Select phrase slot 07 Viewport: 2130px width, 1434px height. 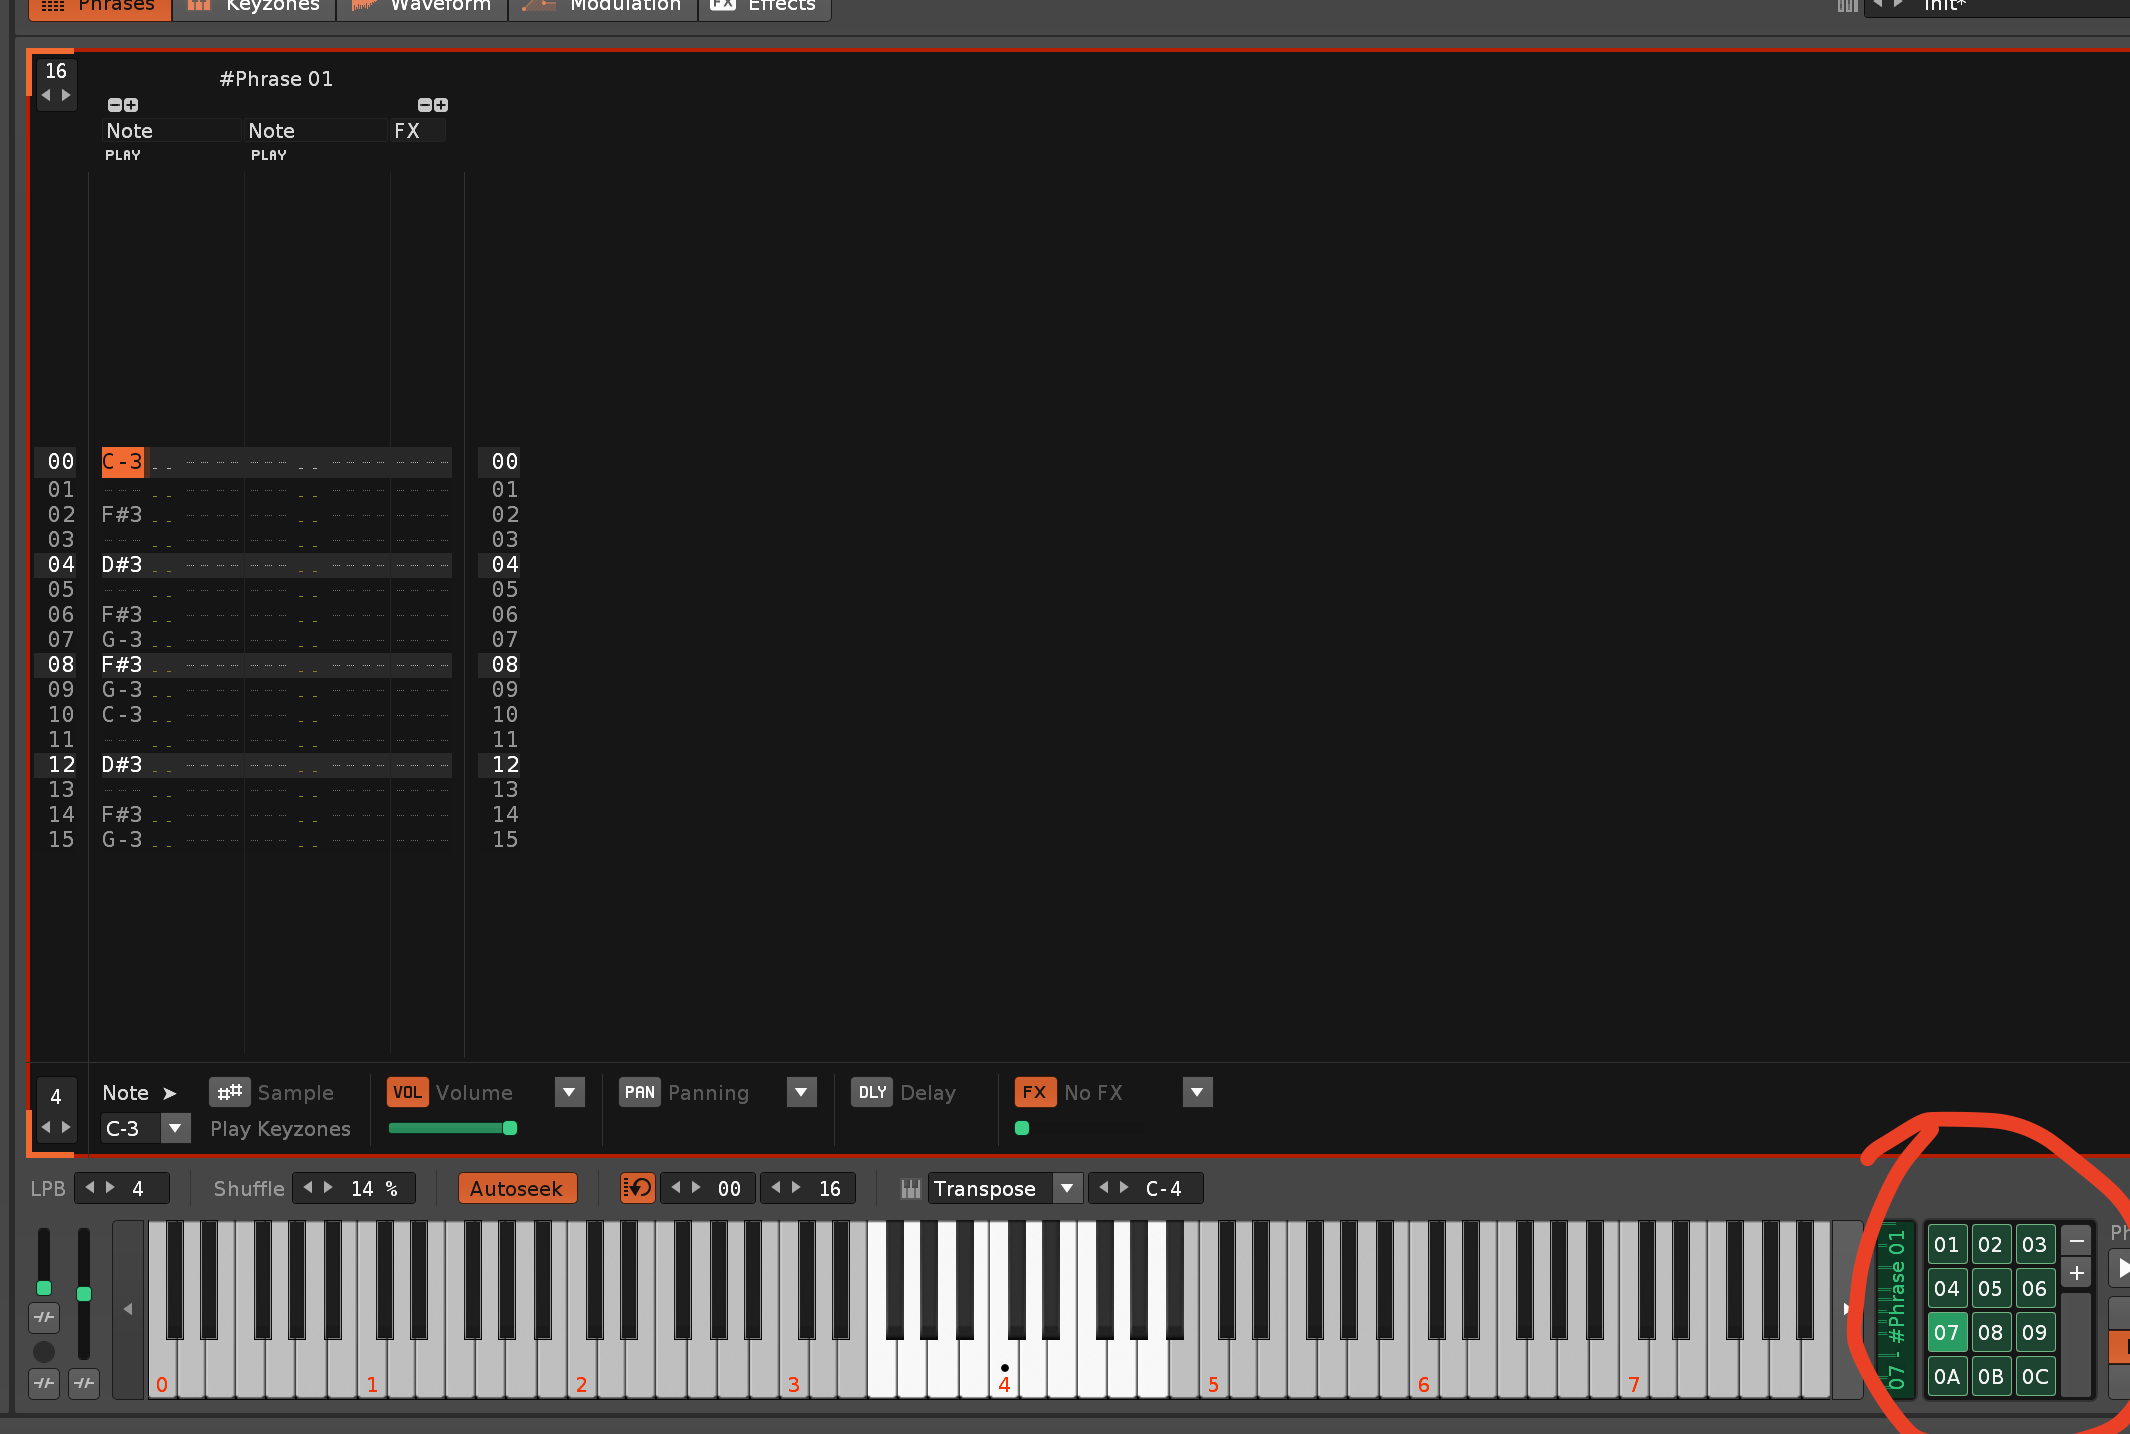1947,1333
